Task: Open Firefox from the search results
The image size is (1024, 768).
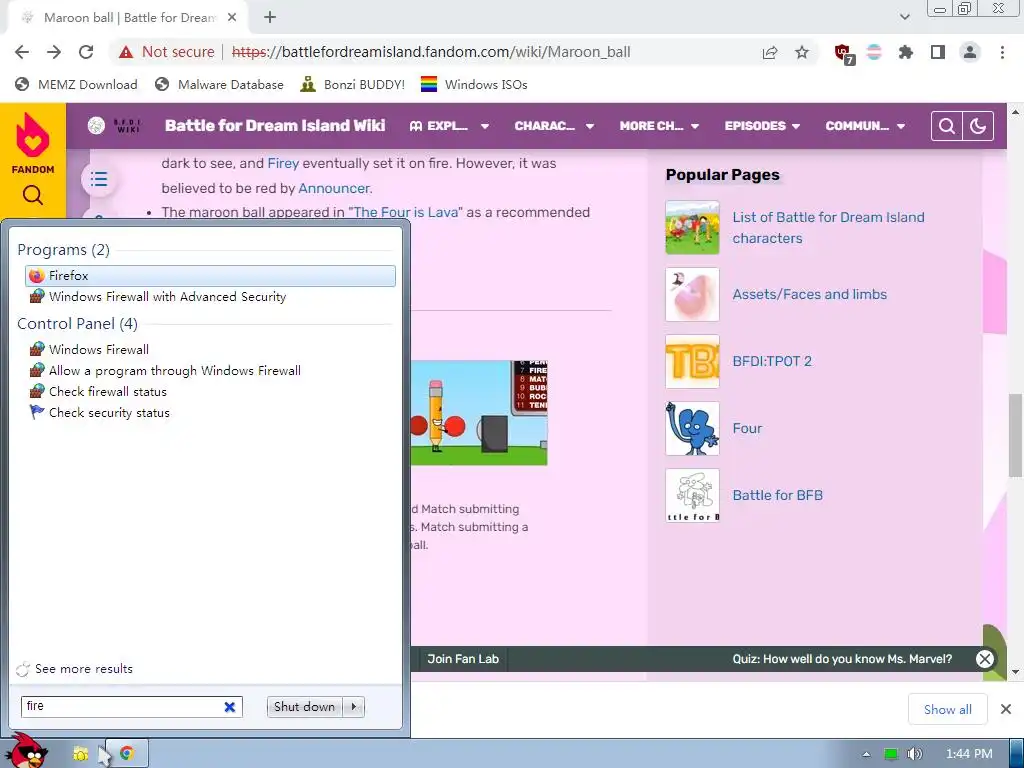Action: click(x=210, y=276)
